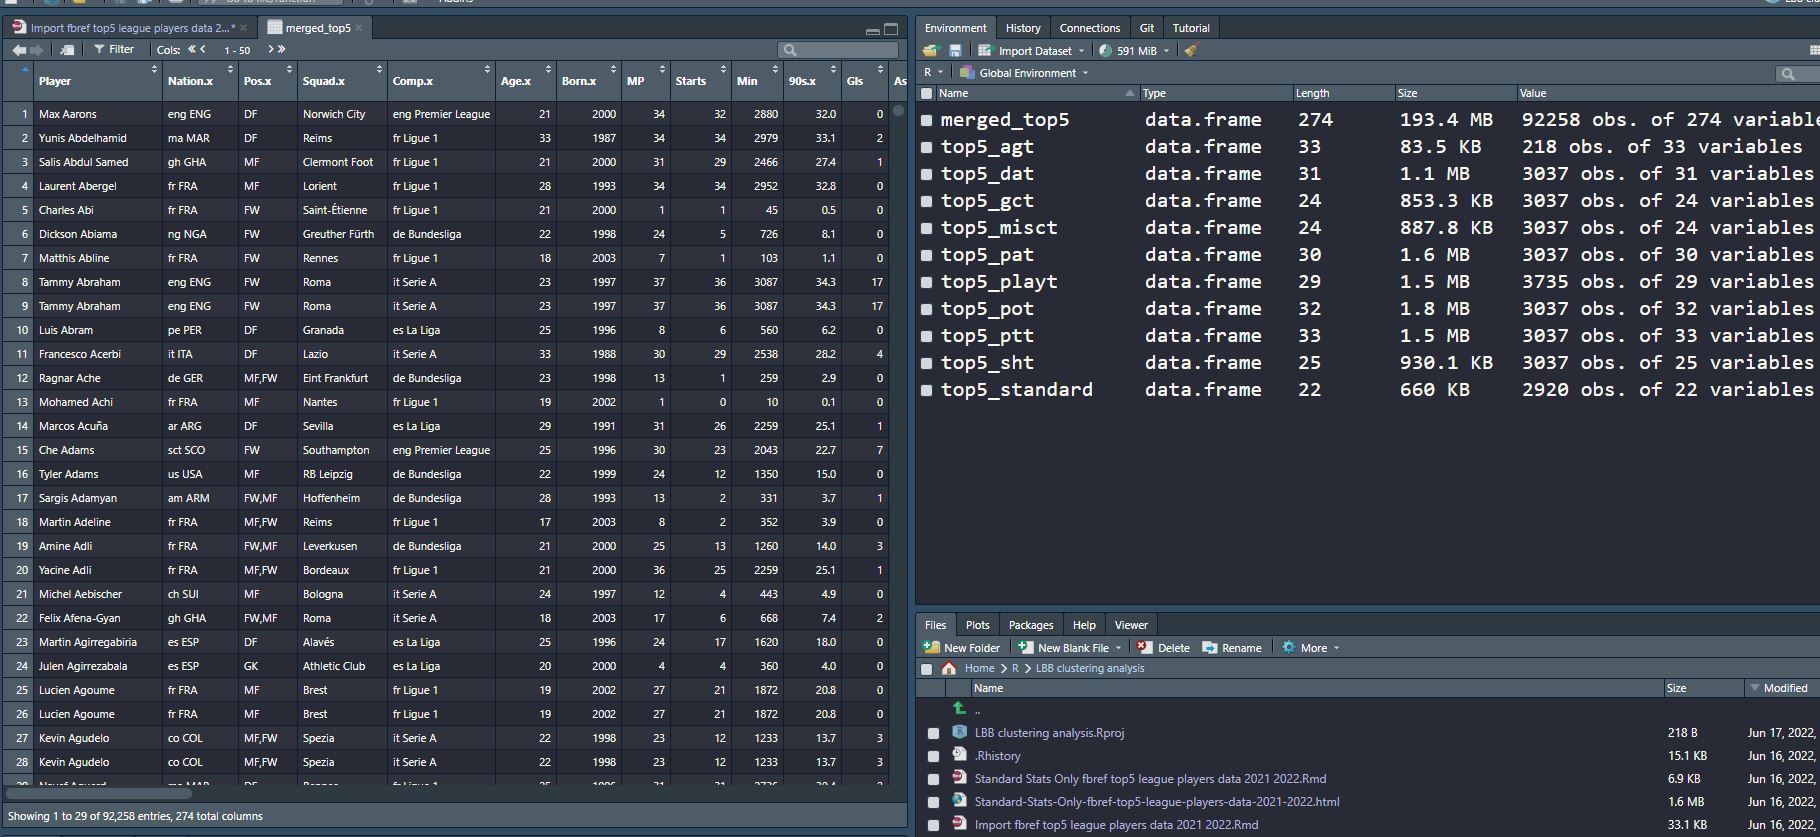
Task: Check the top5_standard object checkbox
Action: pyautogui.click(x=927, y=390)
